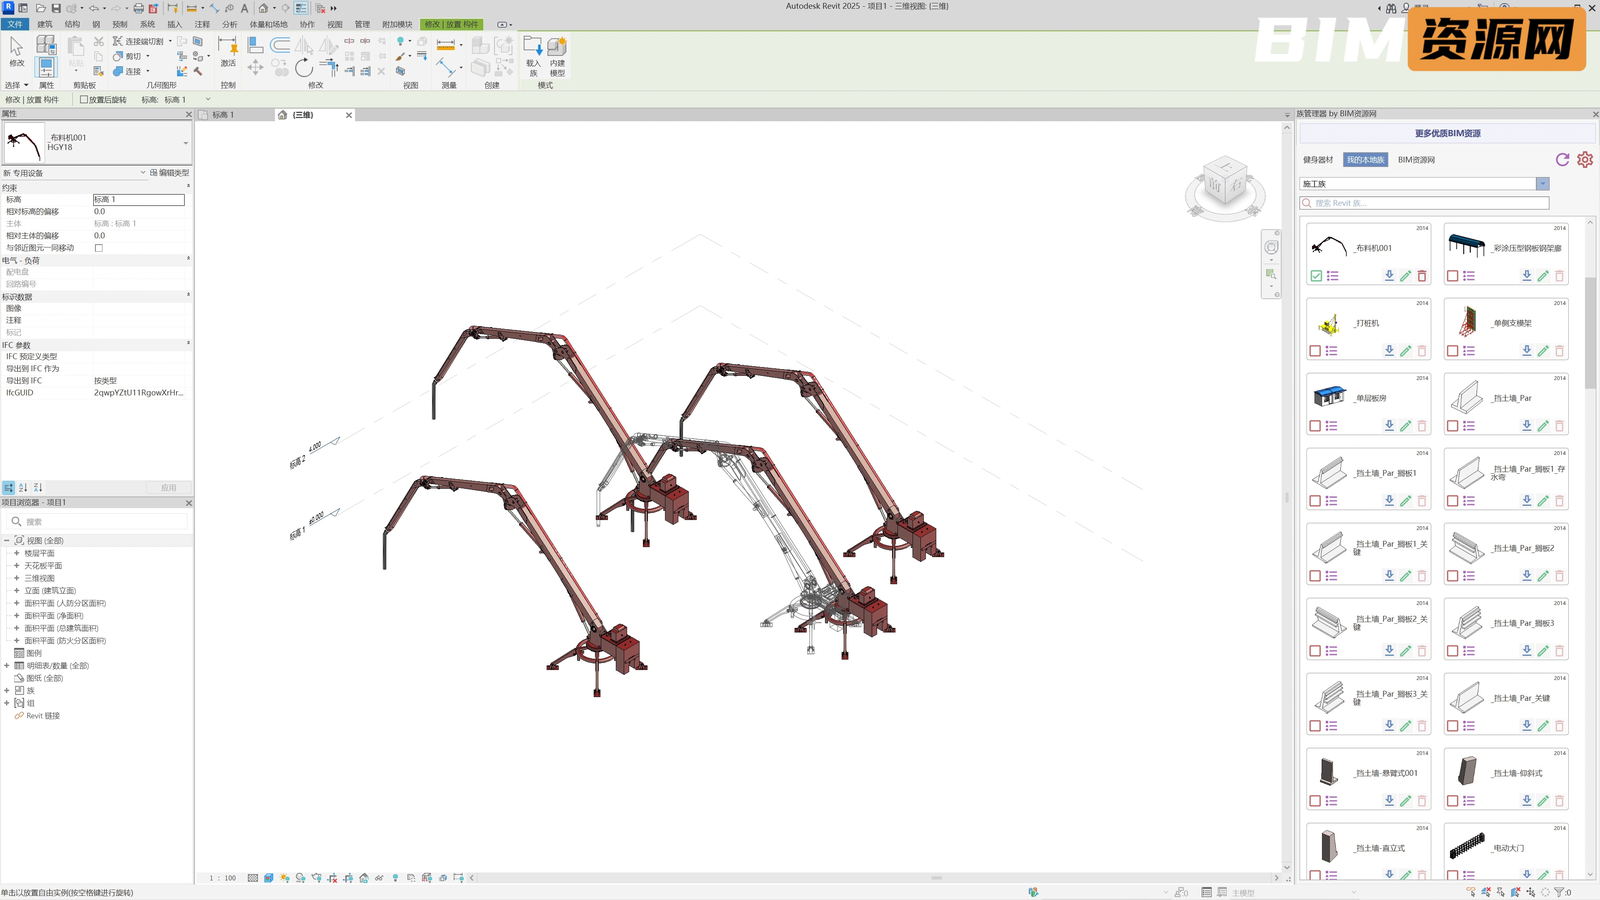
Task: Click the delete trash icon on 布料机001 card
Action: [1422, 276]
